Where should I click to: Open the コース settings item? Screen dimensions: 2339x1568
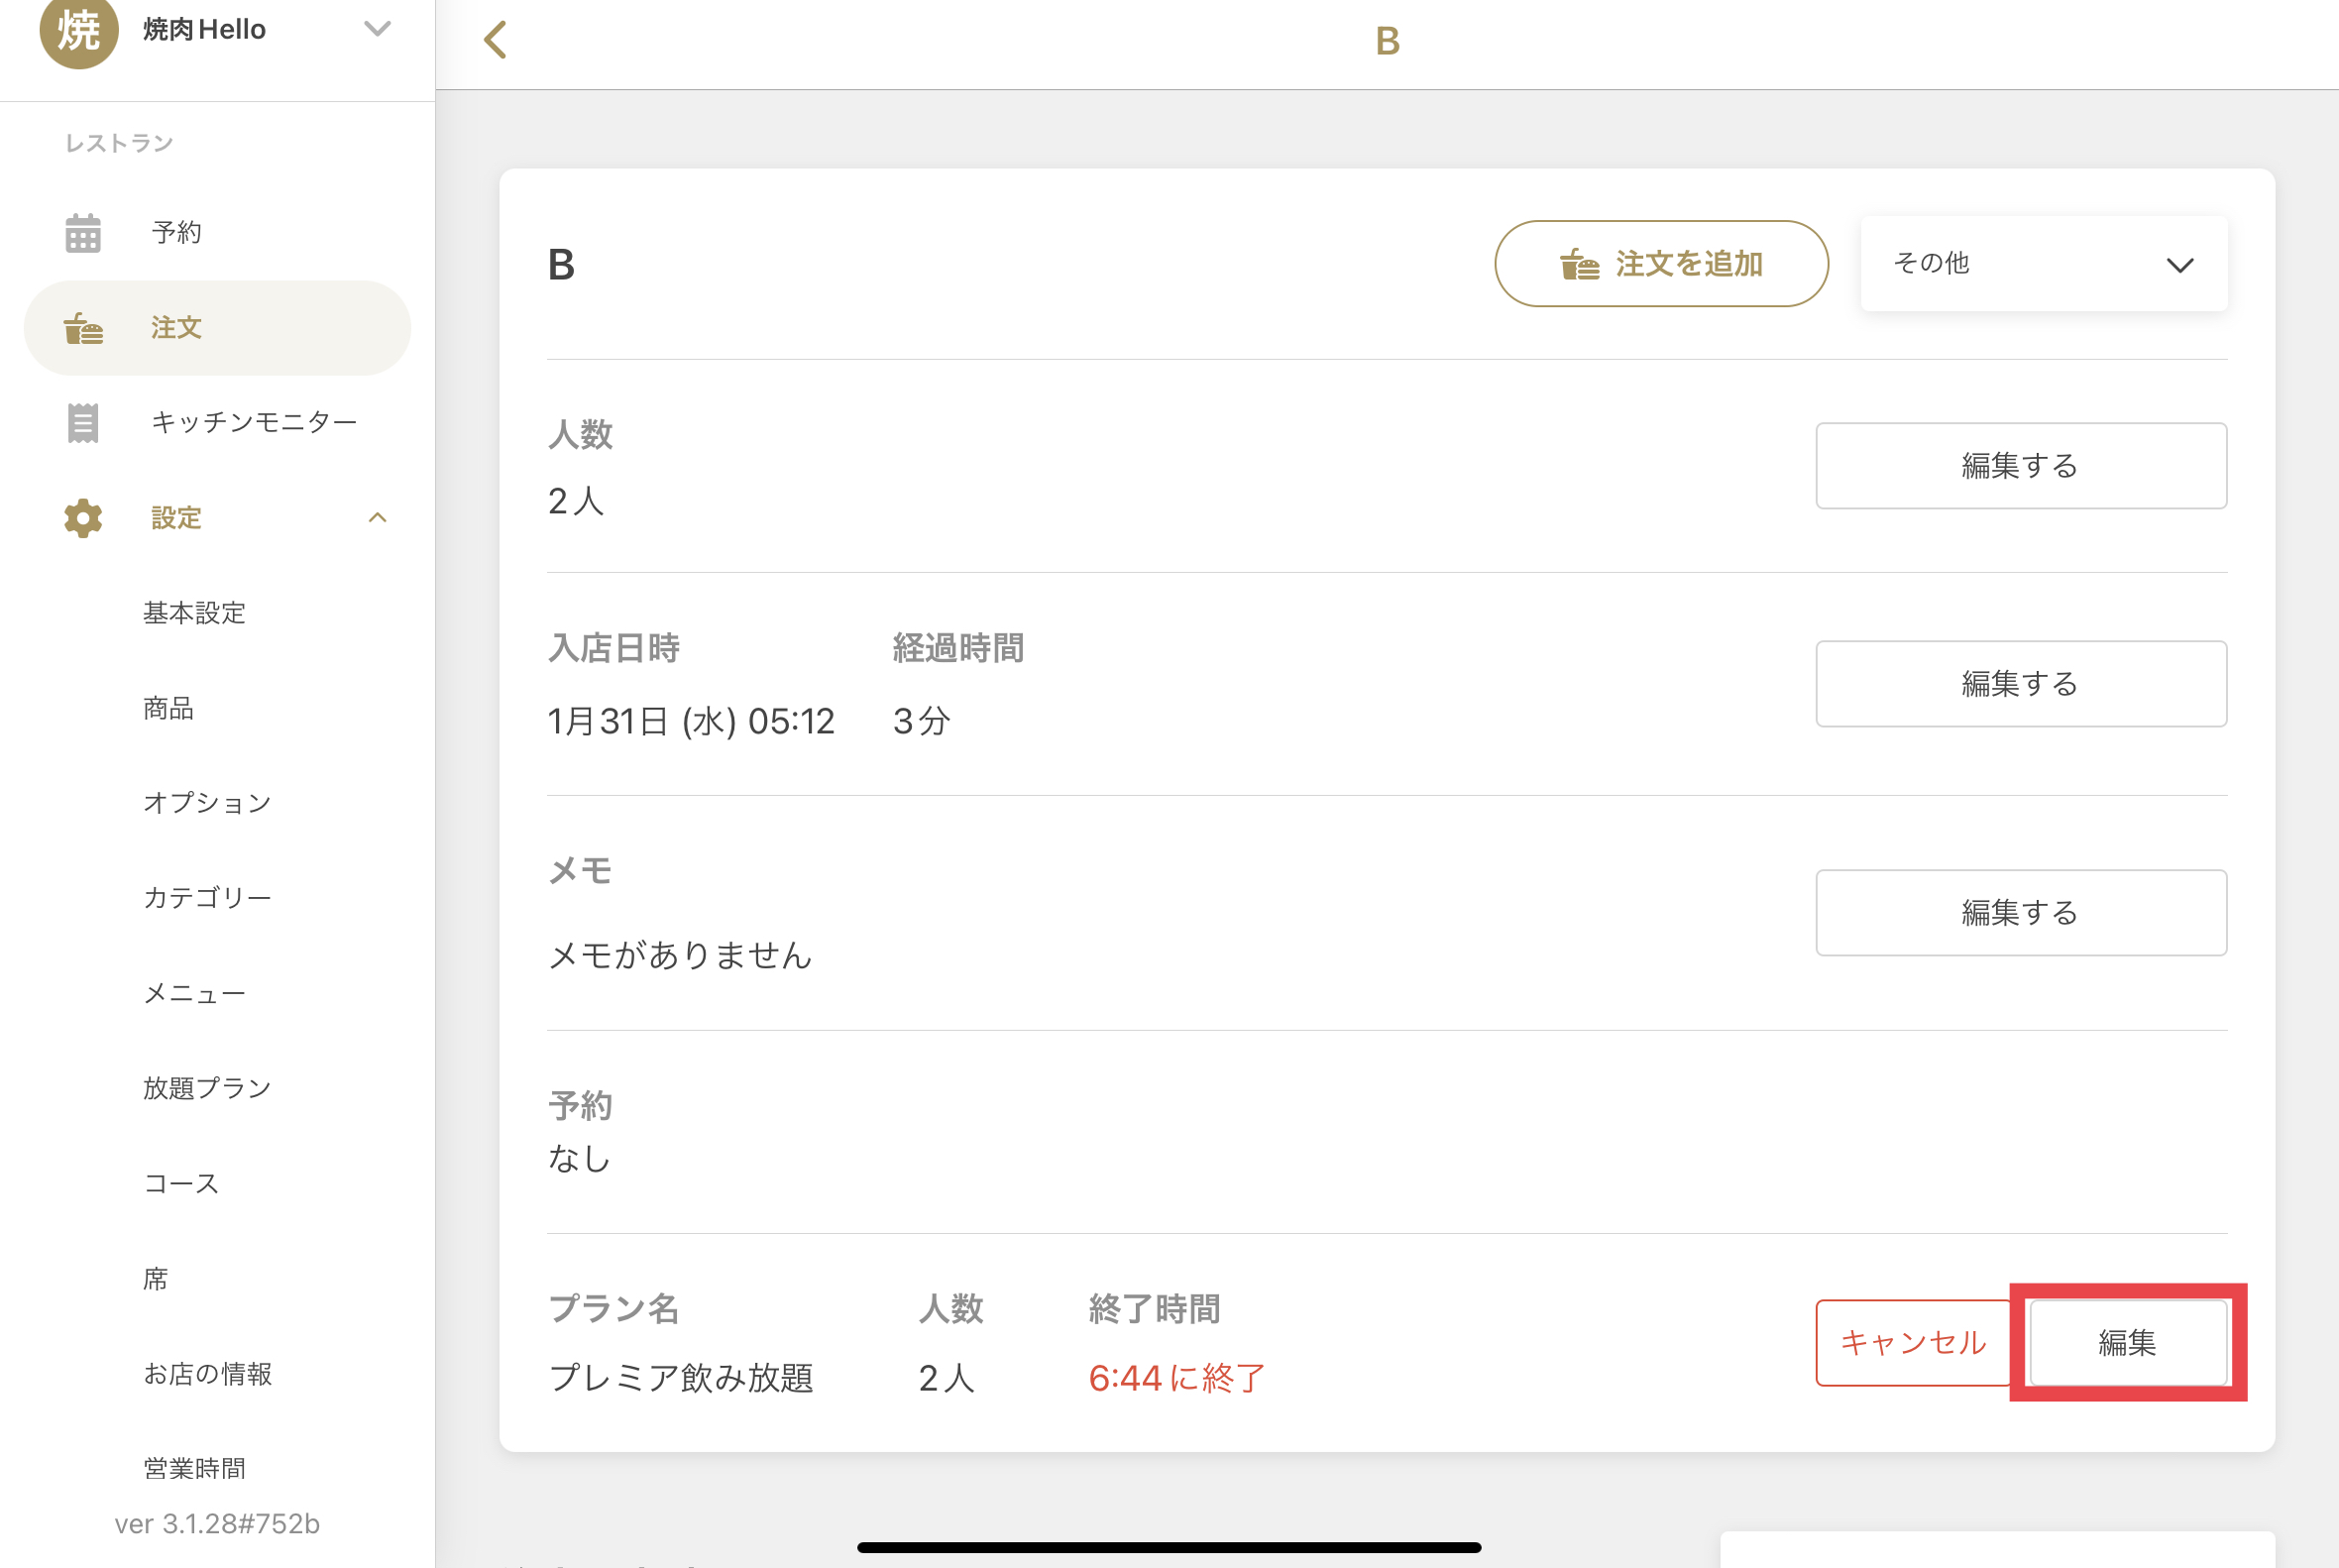181,1183
